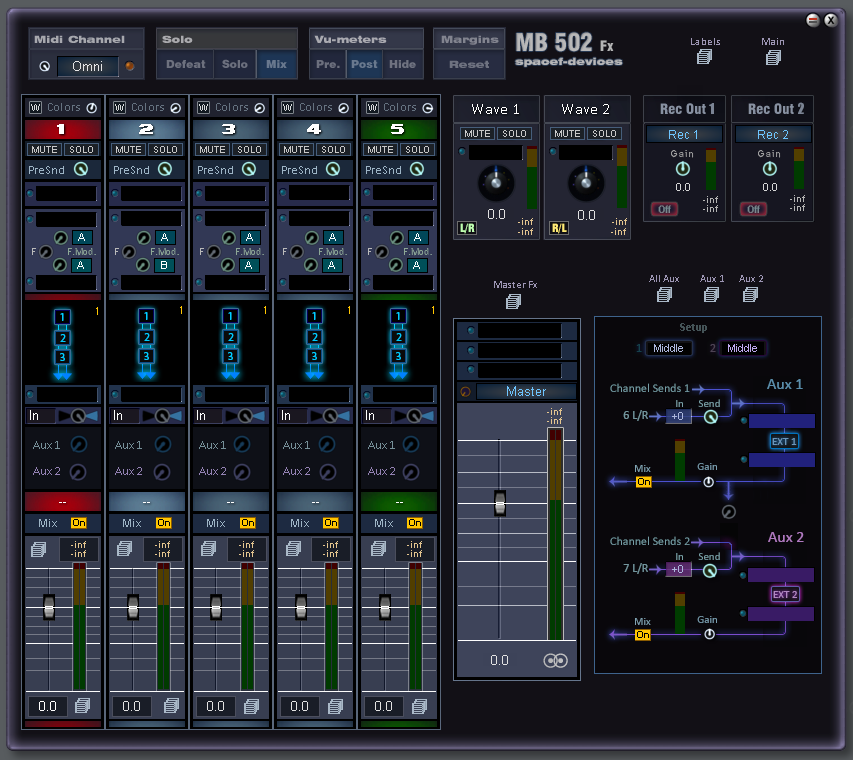The image size is (853, 760).
Task: Open Setup 1 Middle selector
Action: pos(669,348)
